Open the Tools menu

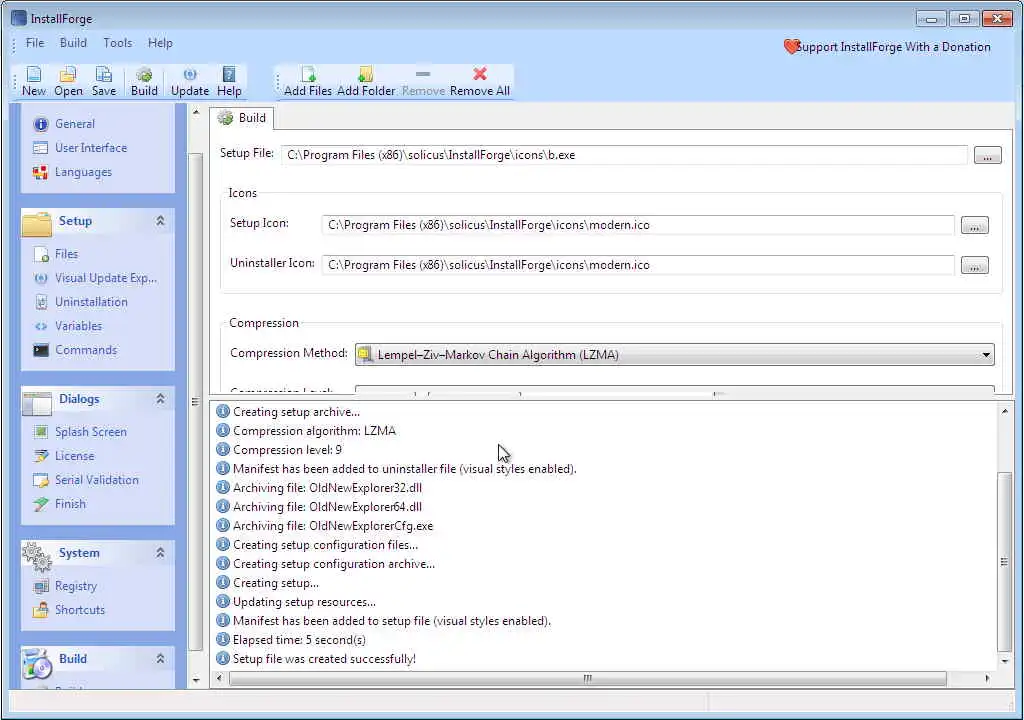(118, 43)
